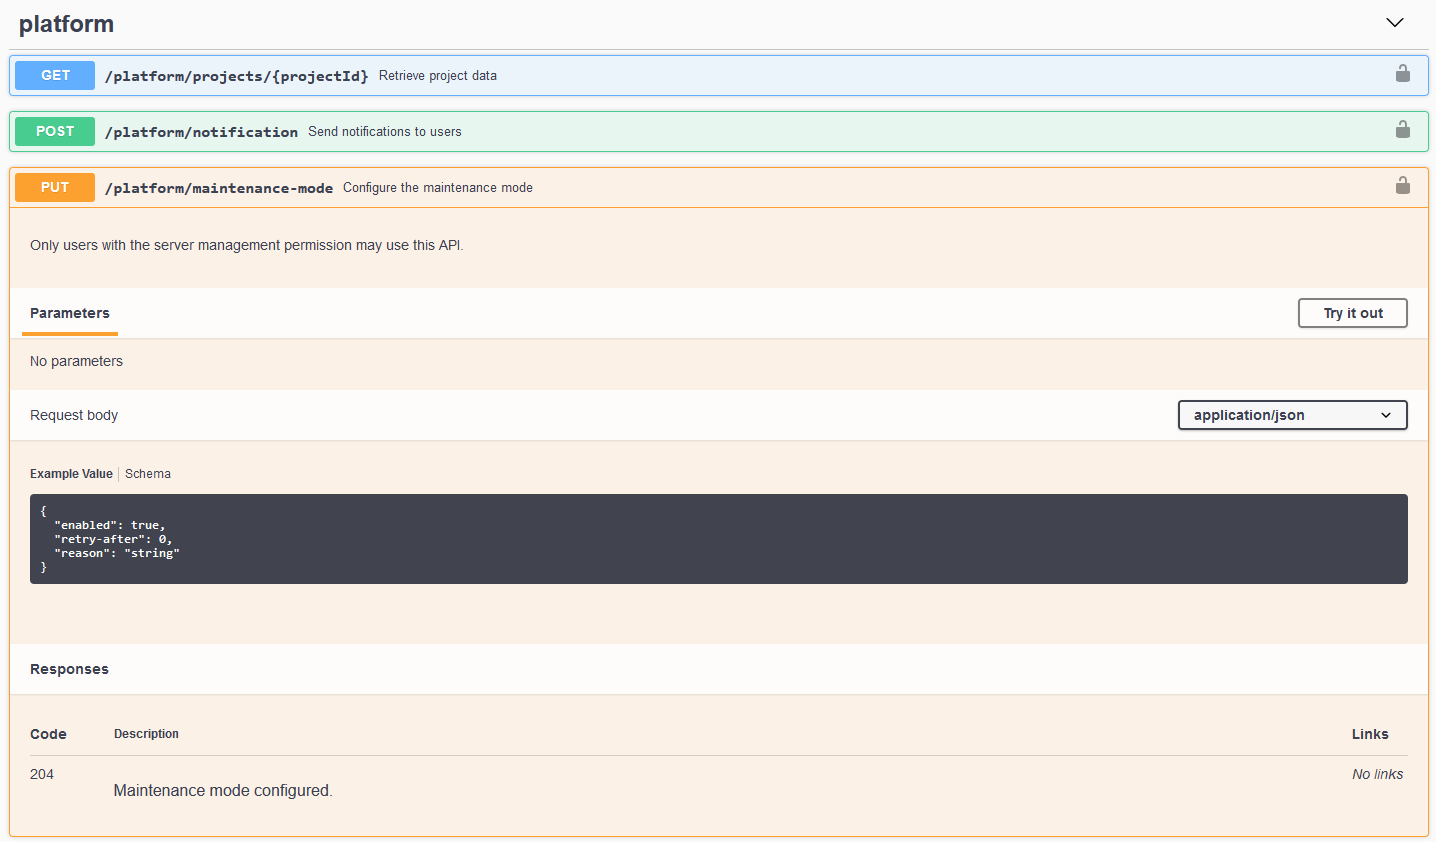Expand the GET /platform/projects/{projectId} operation
This screenshot has height=842, width=1436.
(236, 76)
